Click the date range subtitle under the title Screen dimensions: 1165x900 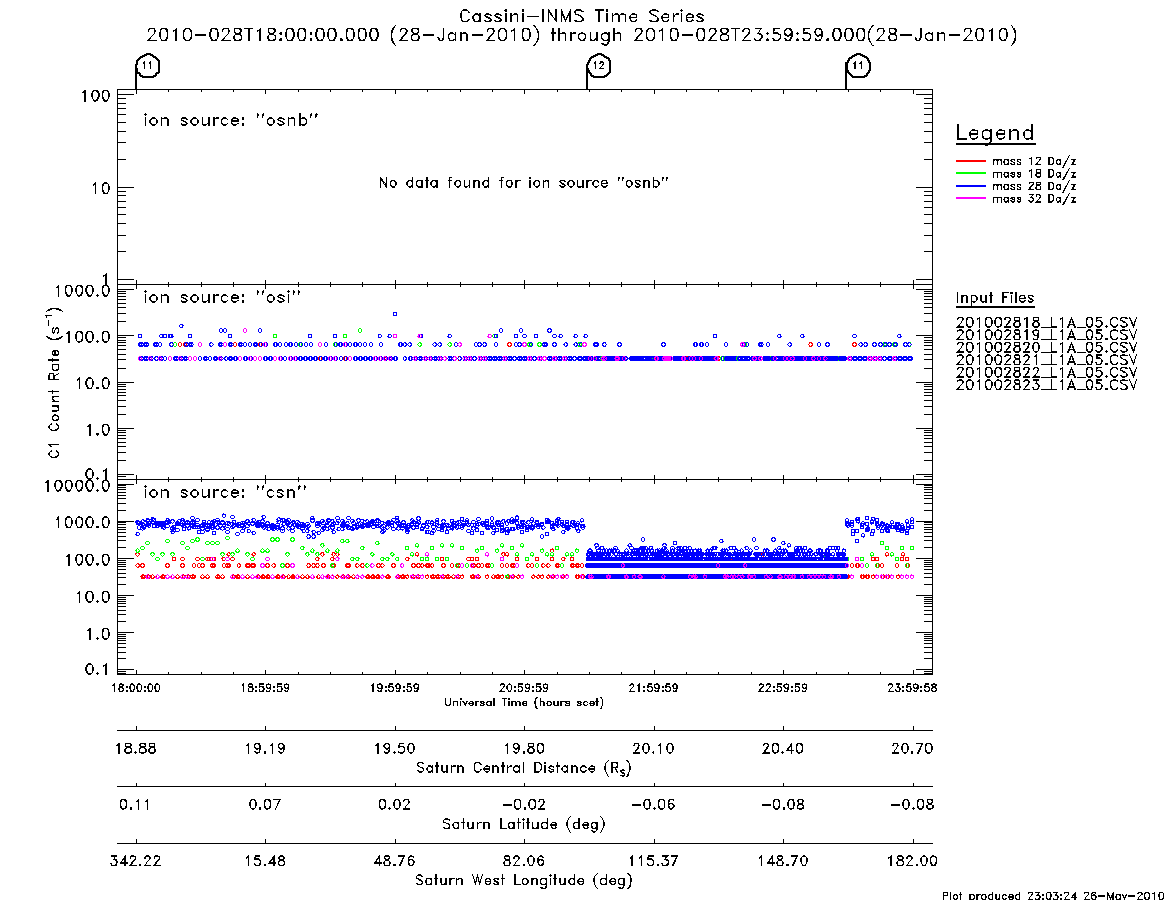(582, 35)
